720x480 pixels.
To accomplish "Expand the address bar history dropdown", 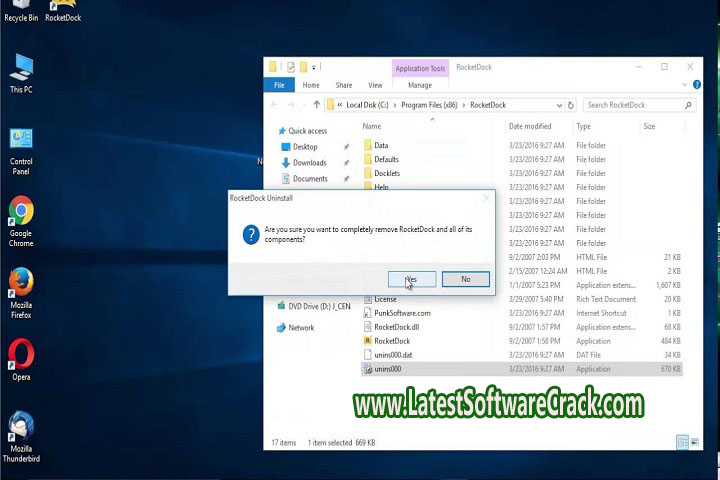I will [559, 105].
